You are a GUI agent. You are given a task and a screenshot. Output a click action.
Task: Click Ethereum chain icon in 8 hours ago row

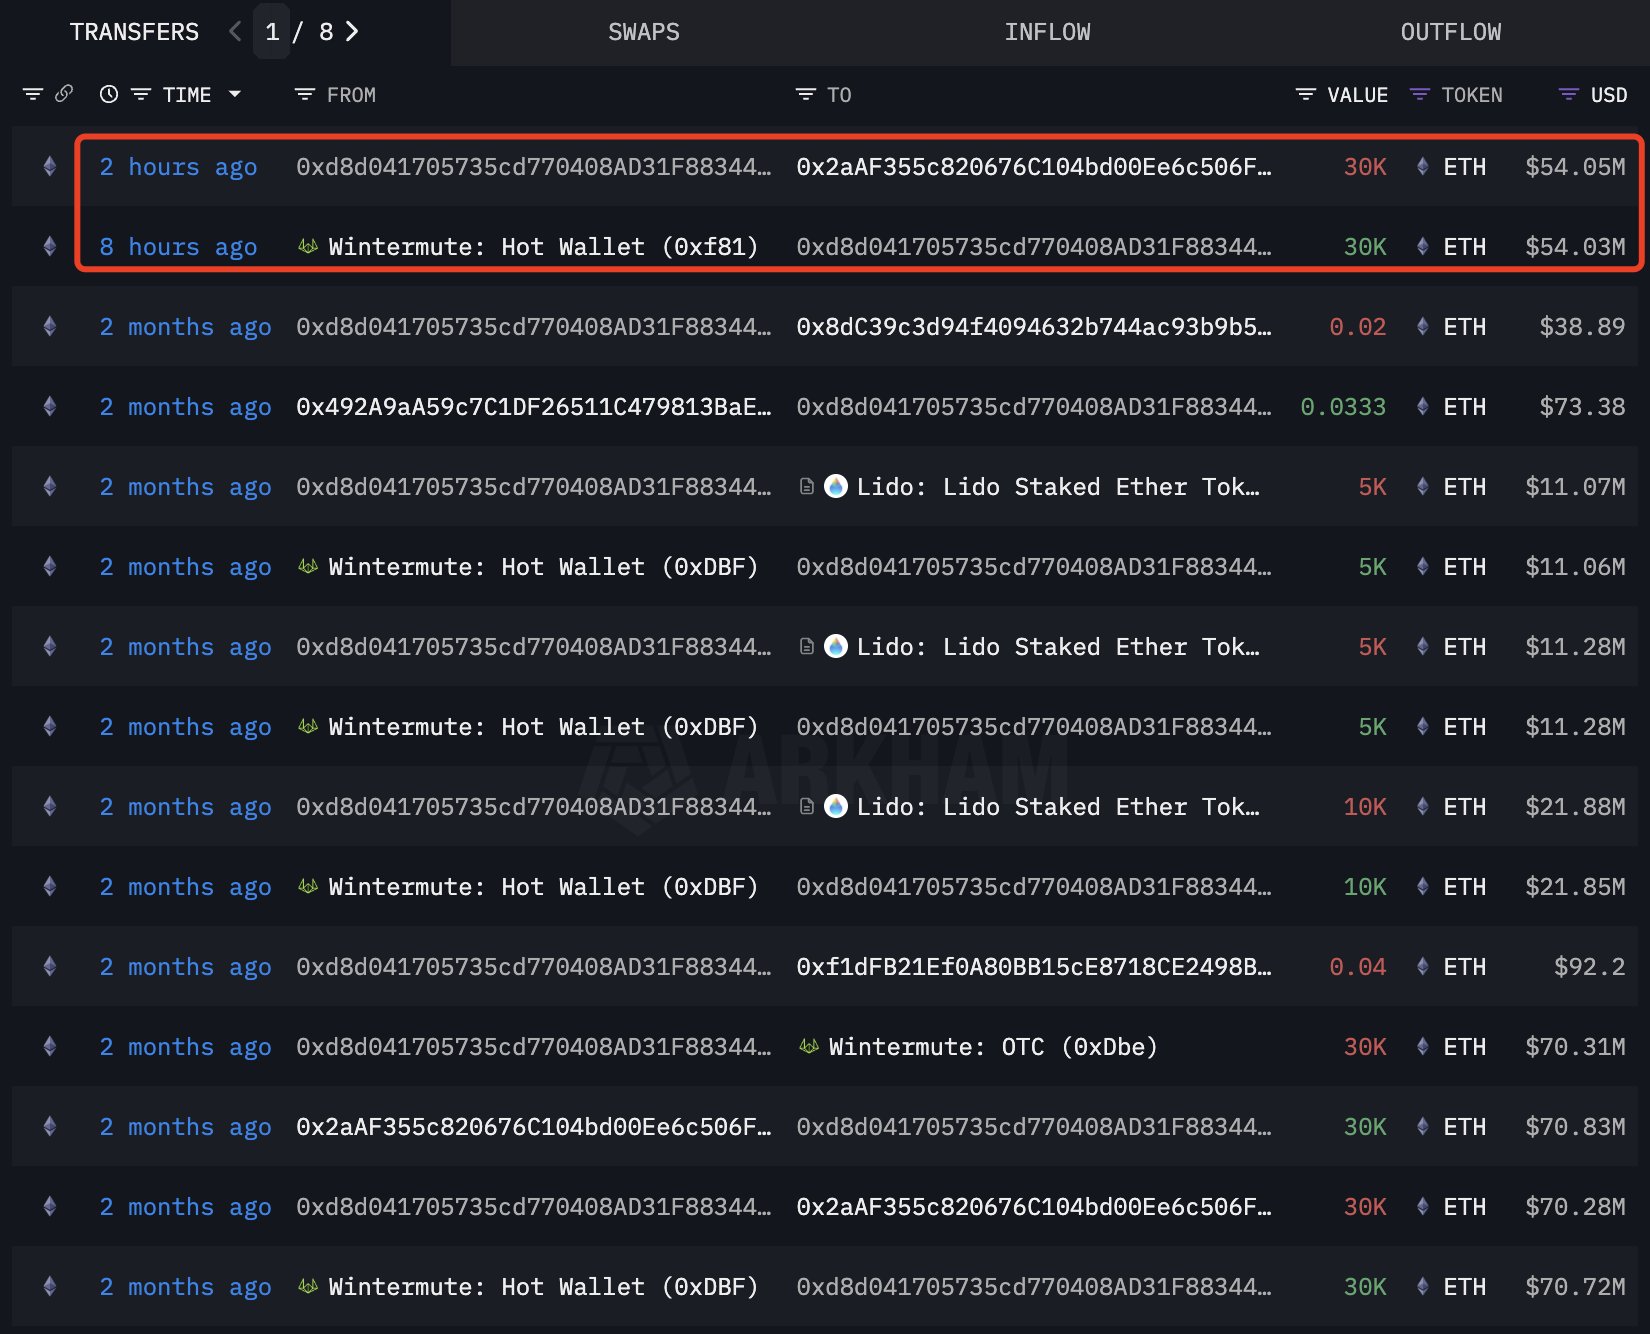[50, 246]
